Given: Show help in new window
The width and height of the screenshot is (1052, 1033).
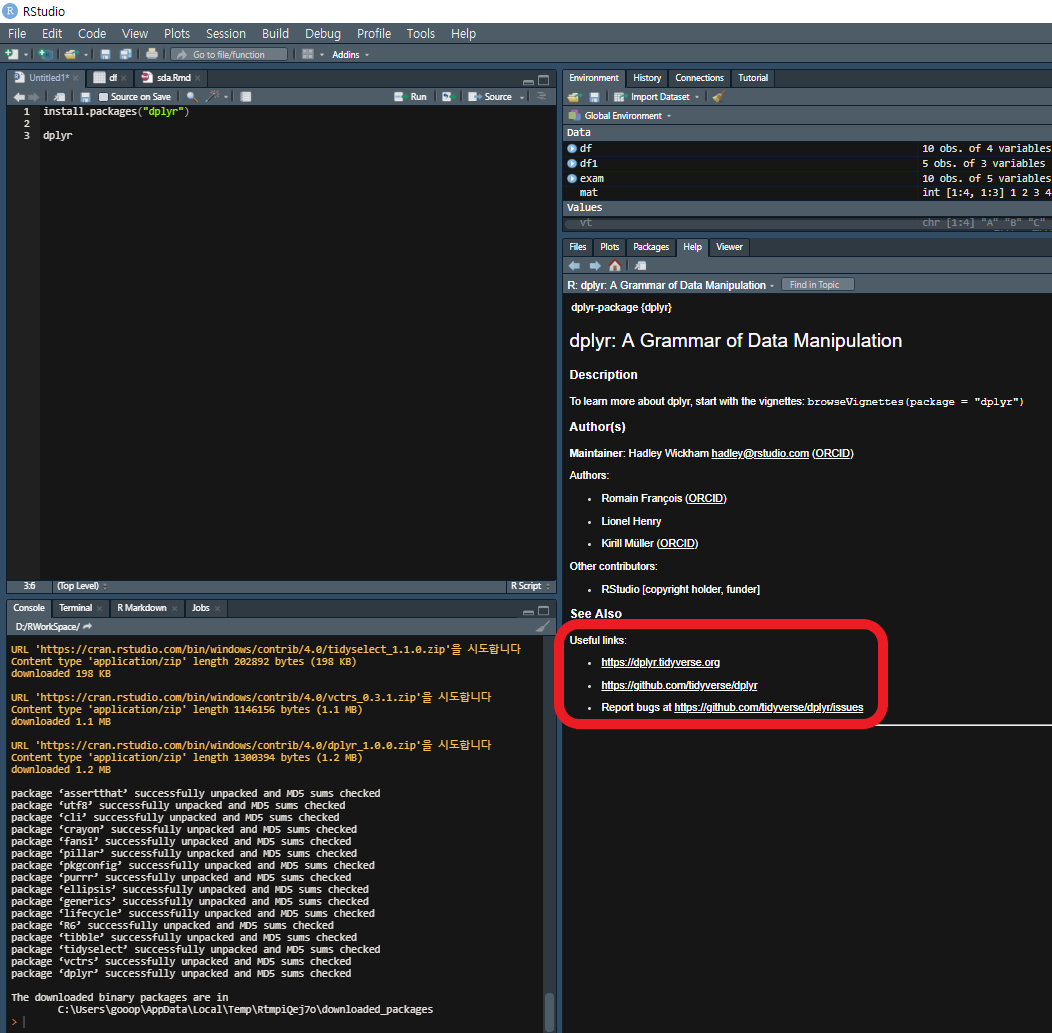Looking at the screenshot, I should [x=641, y=266].
